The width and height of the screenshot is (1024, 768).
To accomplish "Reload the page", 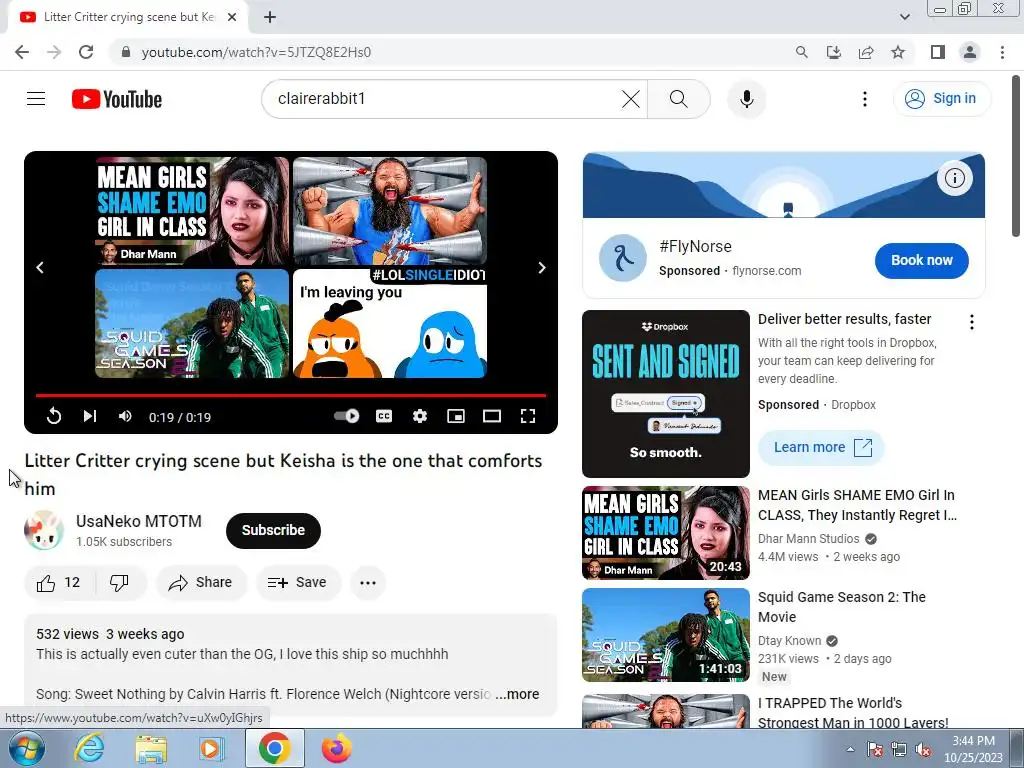I will [x=86, y=52].
